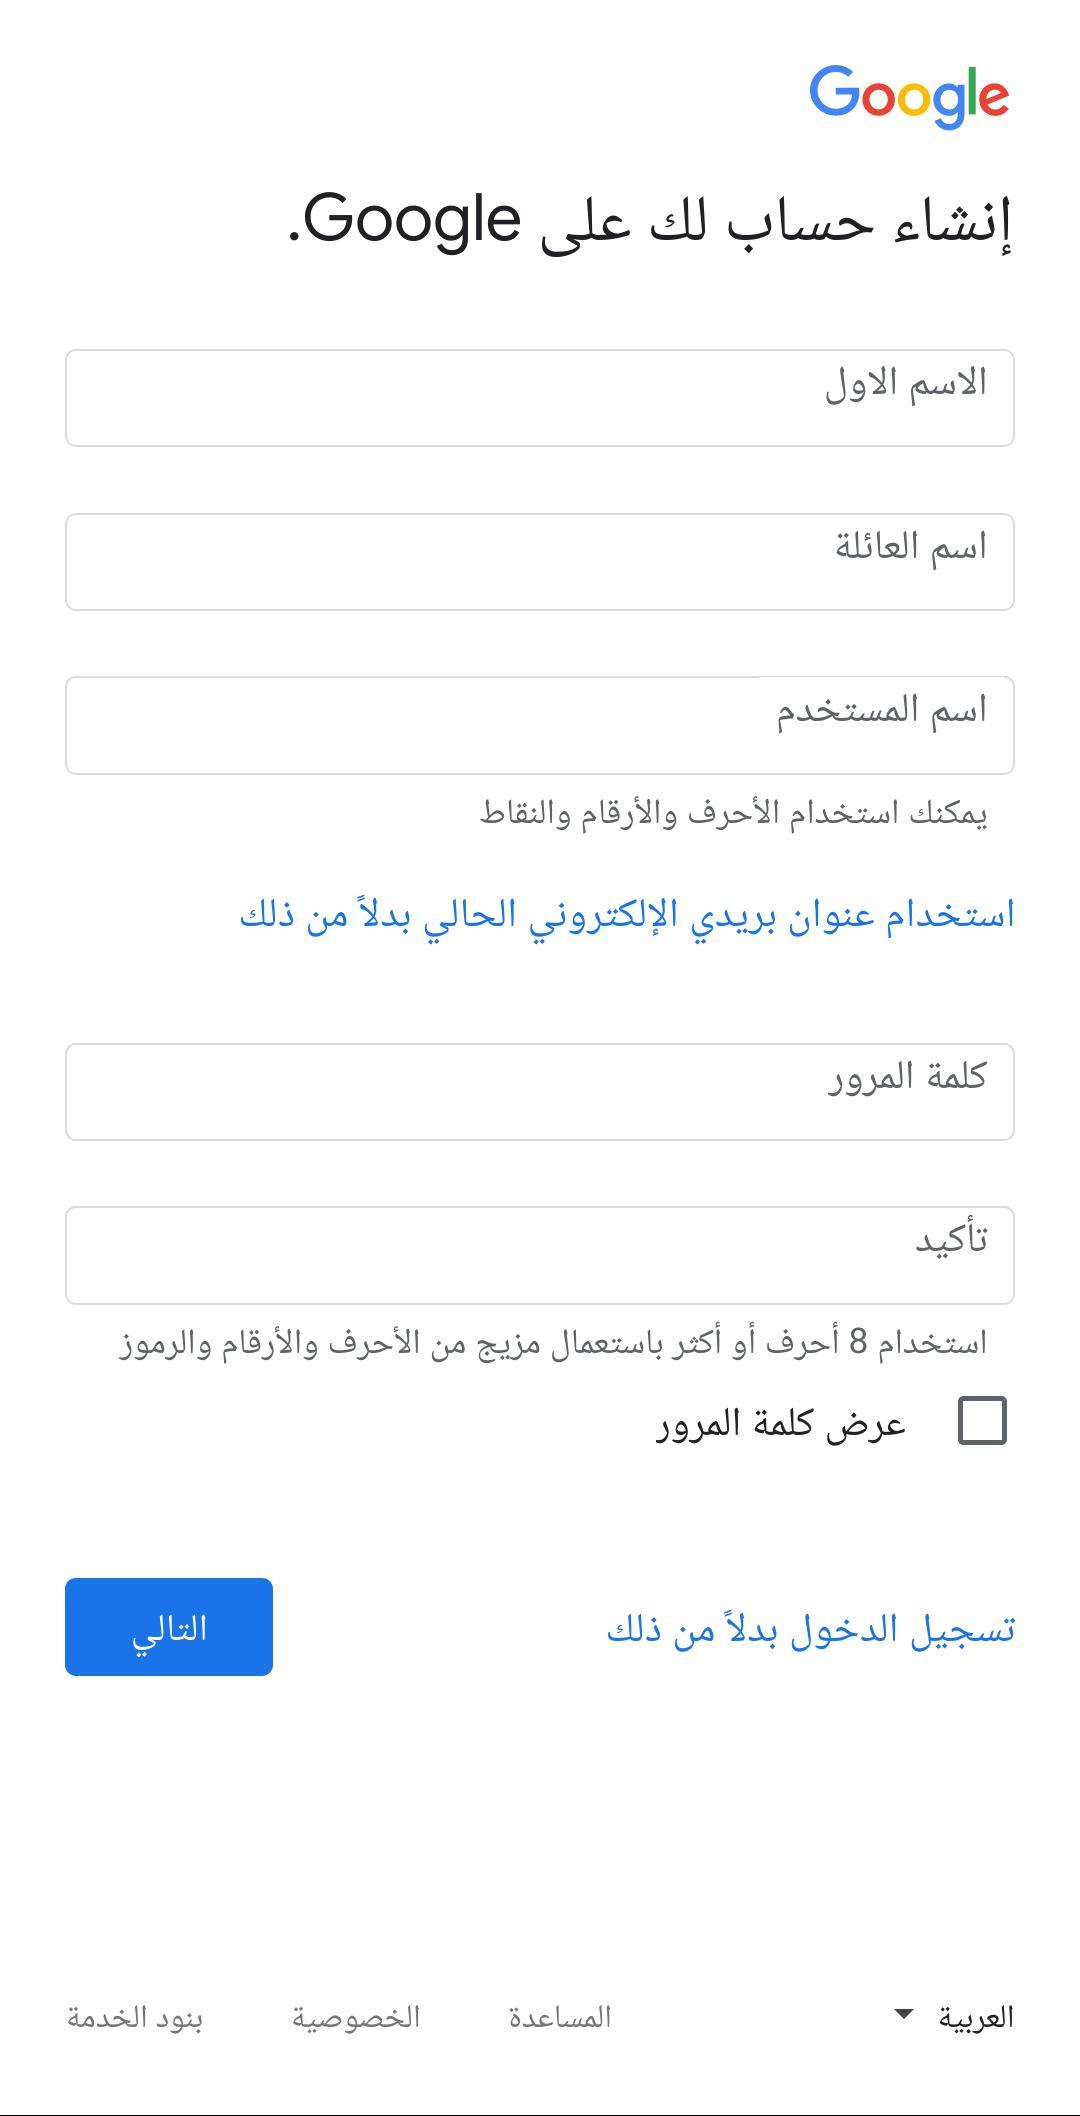Click the language dropdown arrow in the footer
Viewport: 1080px width, 2116px height.
click(x=903, y=2014)
